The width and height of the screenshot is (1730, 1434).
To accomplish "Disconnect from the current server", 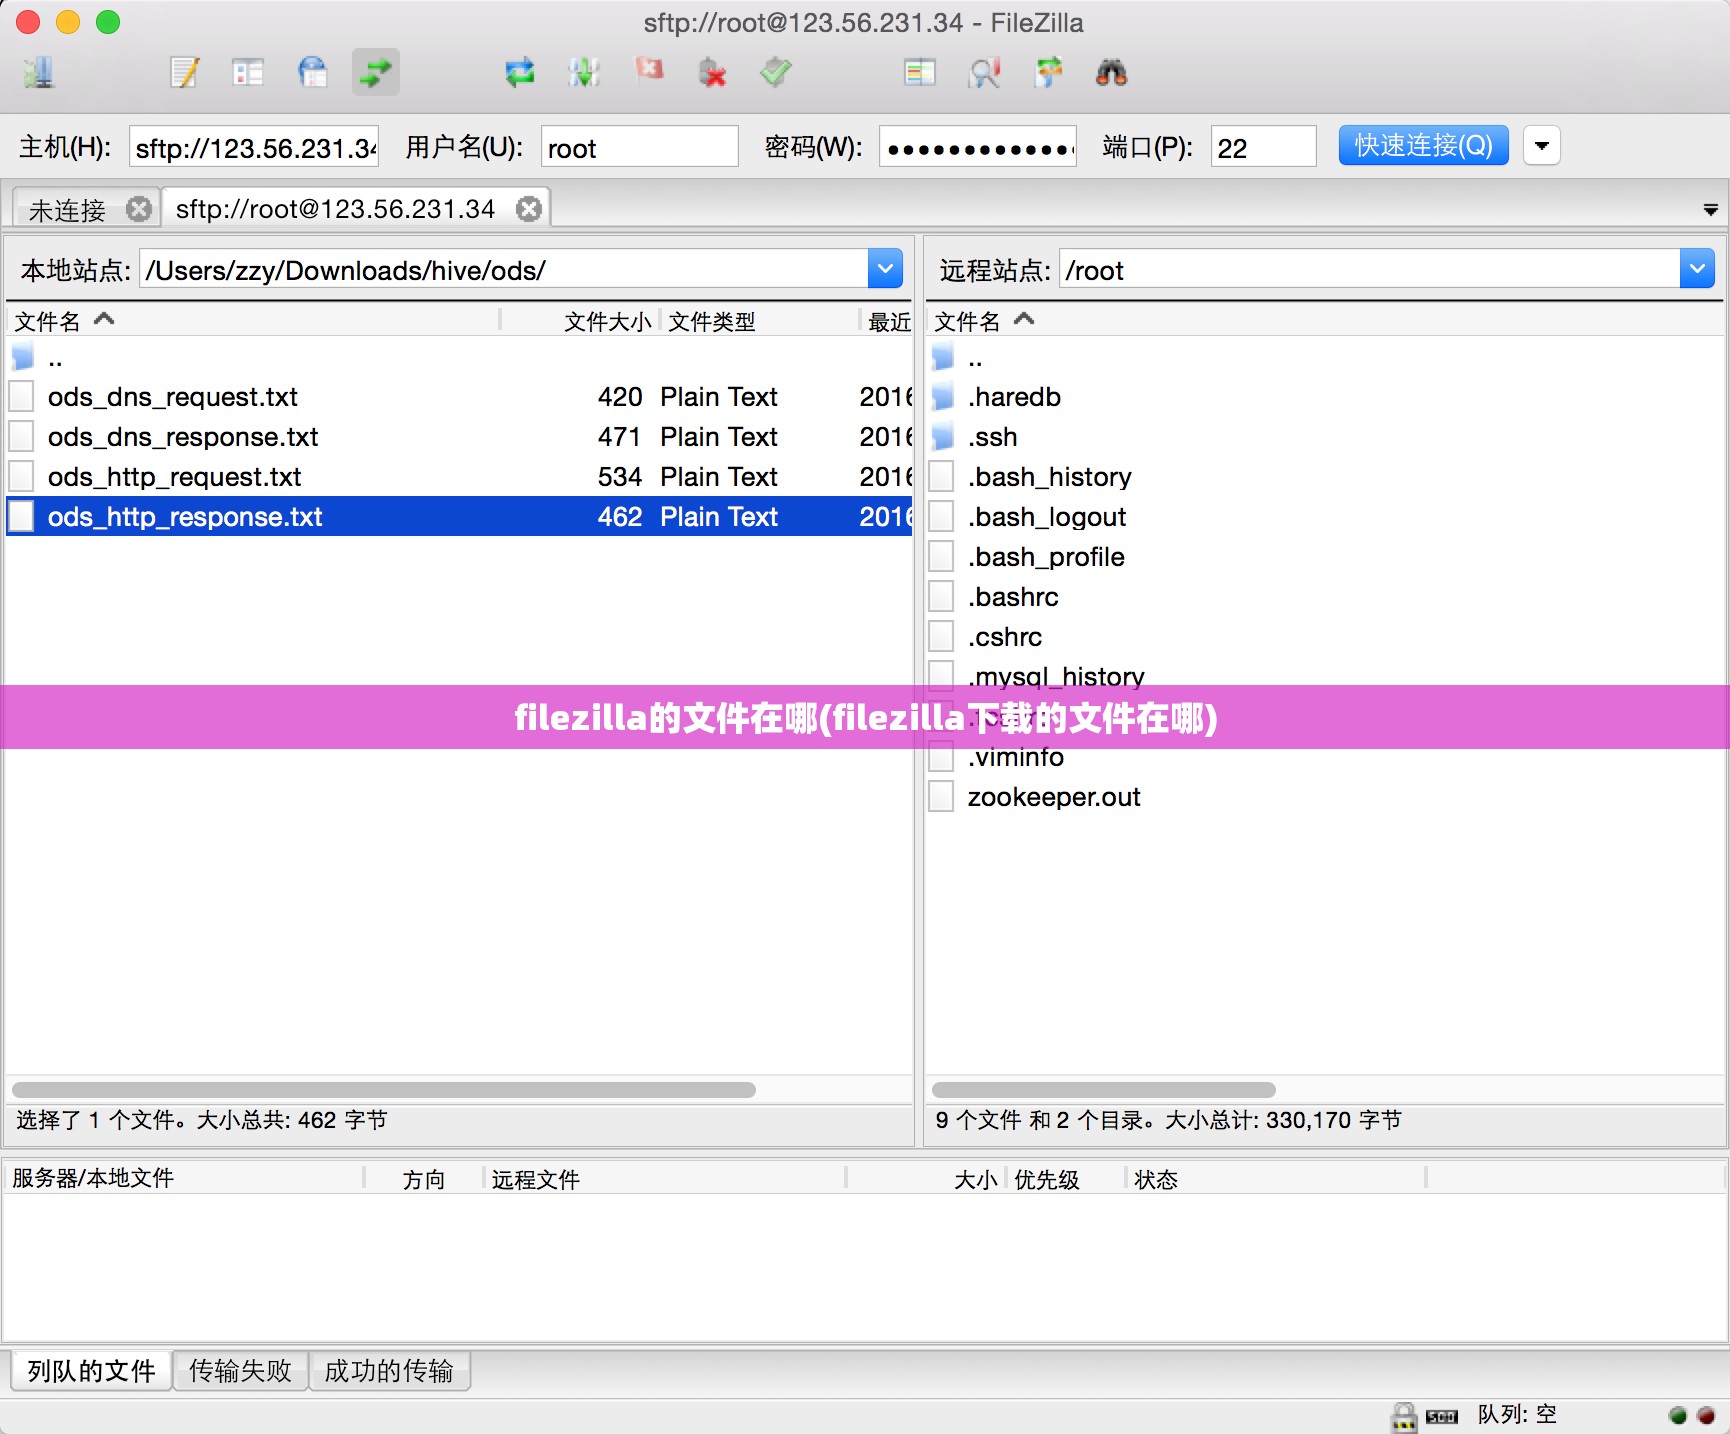I will point(712,72).
